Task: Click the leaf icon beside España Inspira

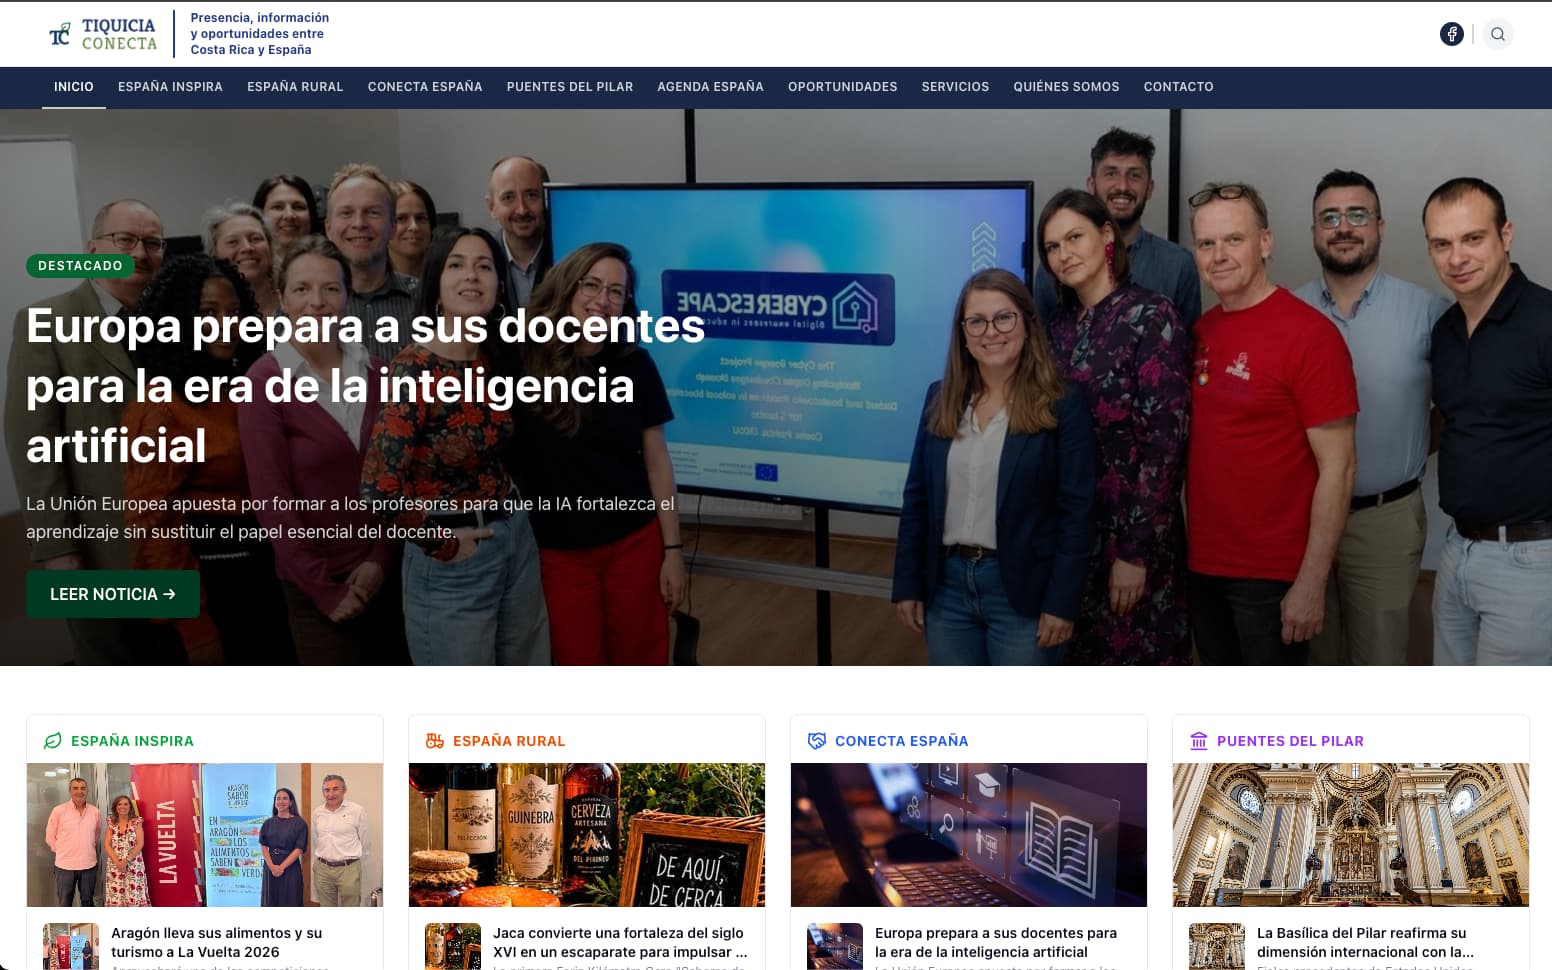Action: (53, 741)
